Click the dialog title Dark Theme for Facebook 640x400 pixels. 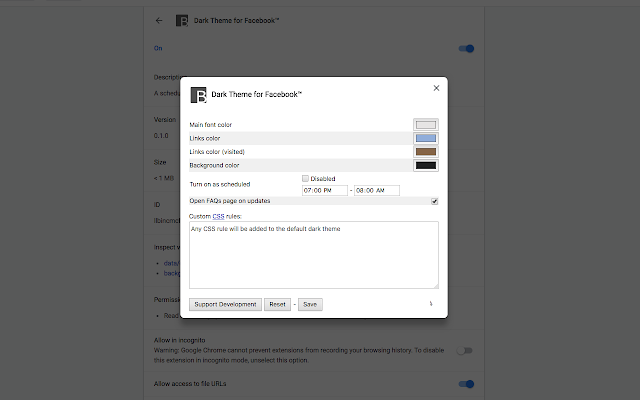[x=256, y=95]
